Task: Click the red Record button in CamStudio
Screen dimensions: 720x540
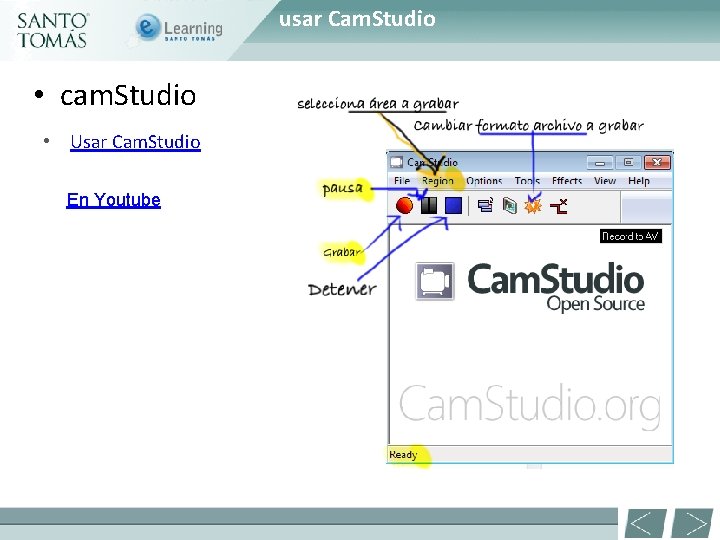Action: coord(404,205)
